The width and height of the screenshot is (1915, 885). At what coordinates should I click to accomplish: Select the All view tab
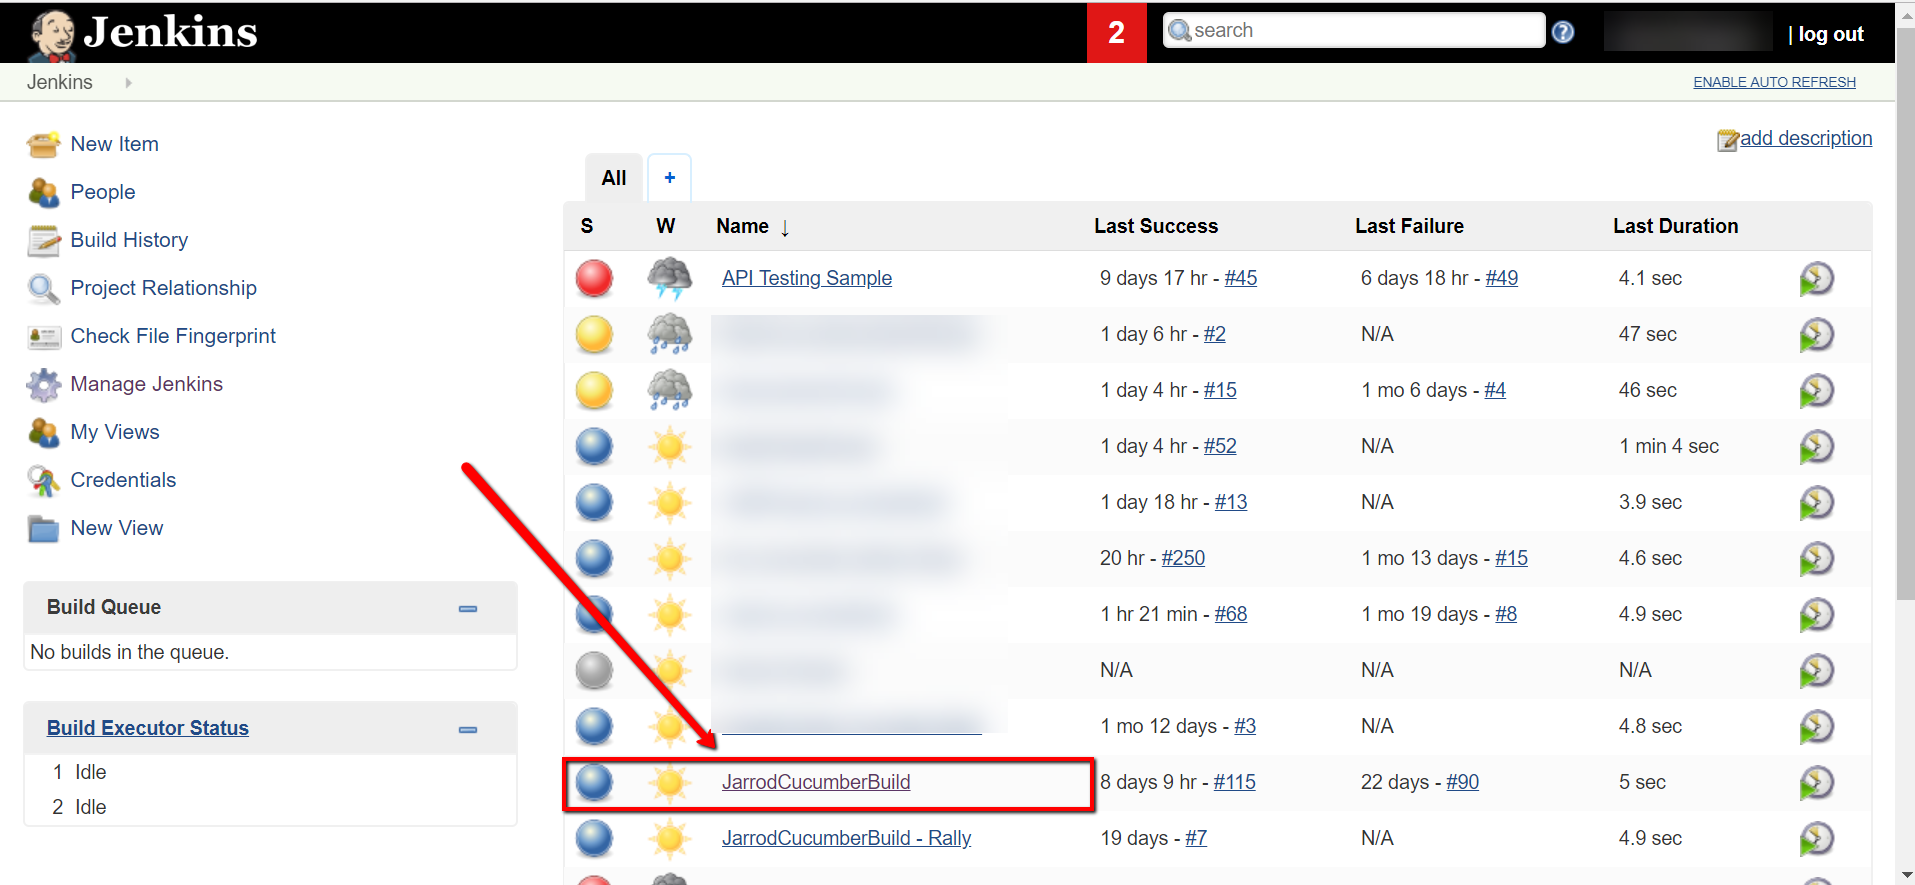point(614,178)
